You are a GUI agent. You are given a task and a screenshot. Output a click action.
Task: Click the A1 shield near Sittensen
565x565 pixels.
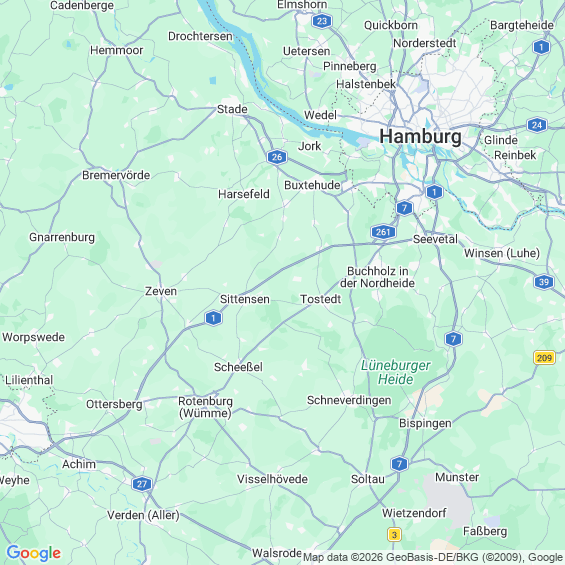coord(213,318)
